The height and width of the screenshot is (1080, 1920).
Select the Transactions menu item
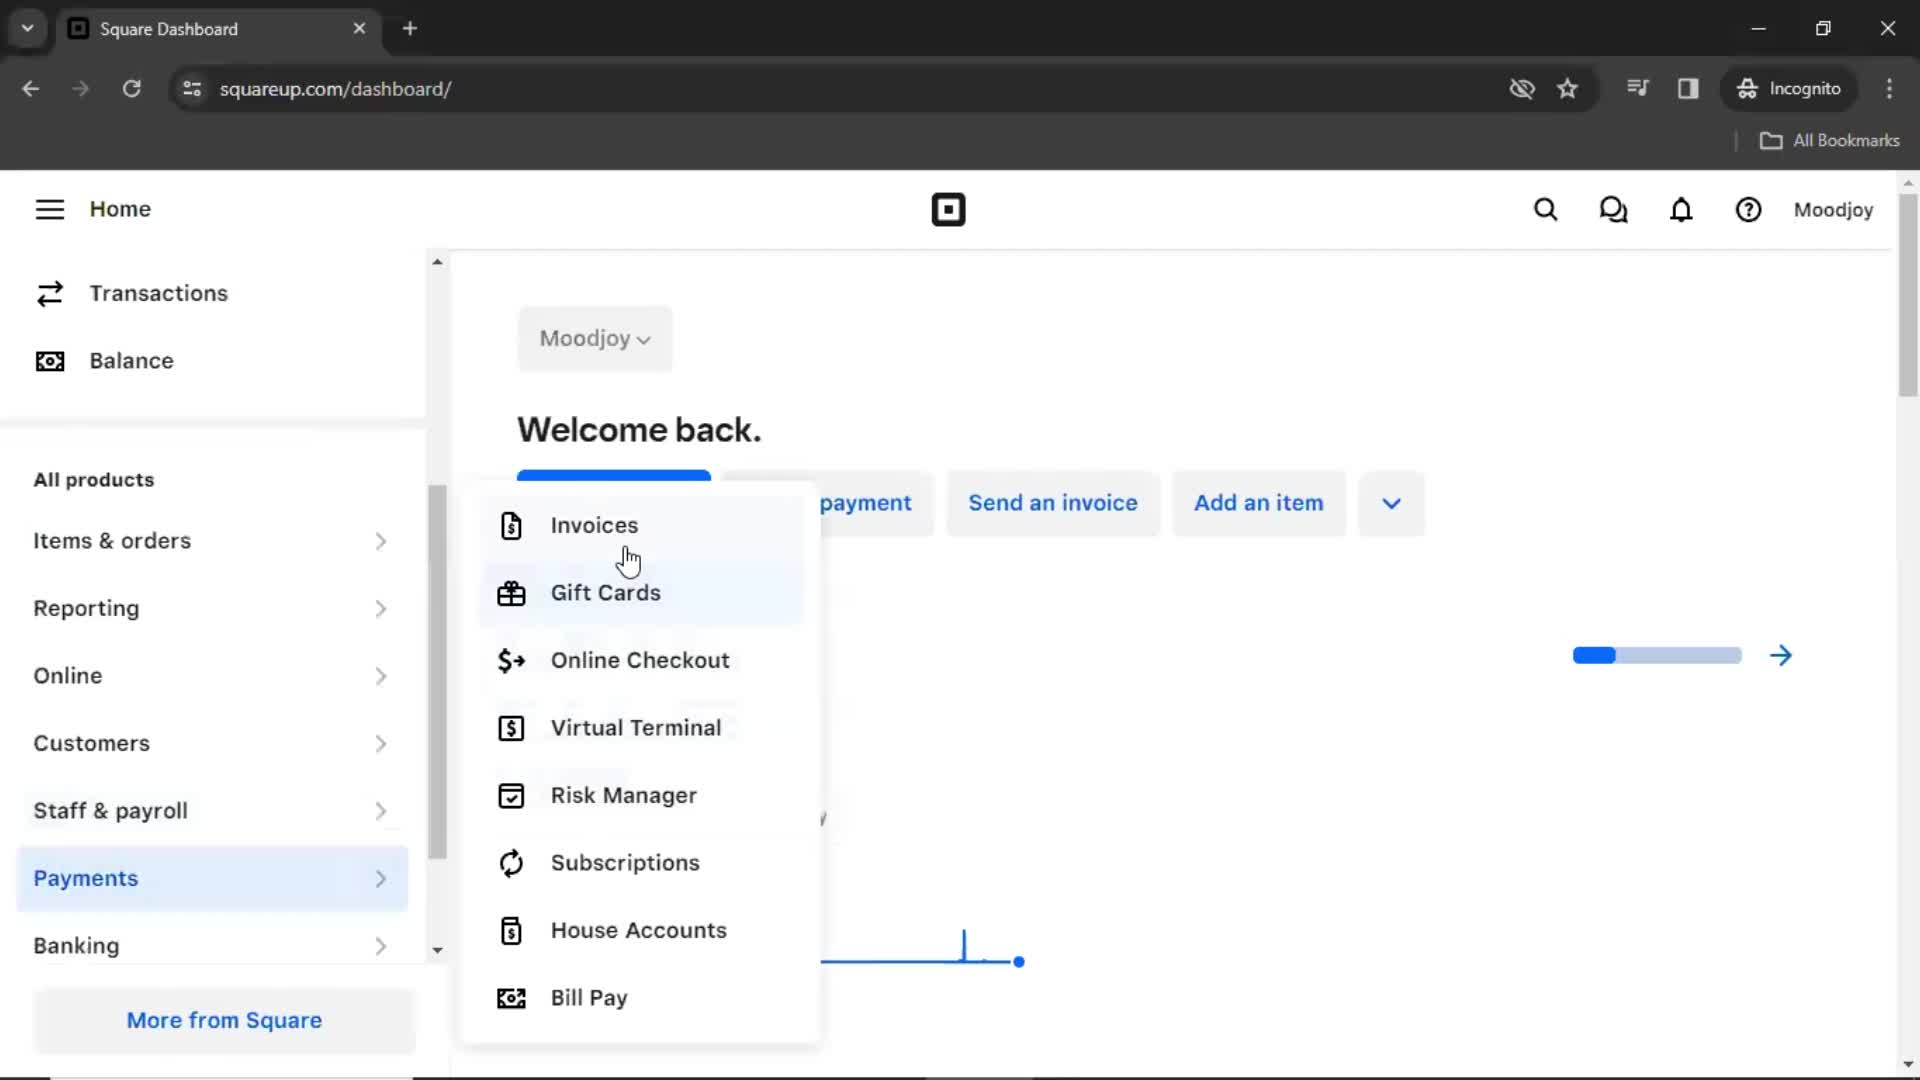[x=158, y=293]
